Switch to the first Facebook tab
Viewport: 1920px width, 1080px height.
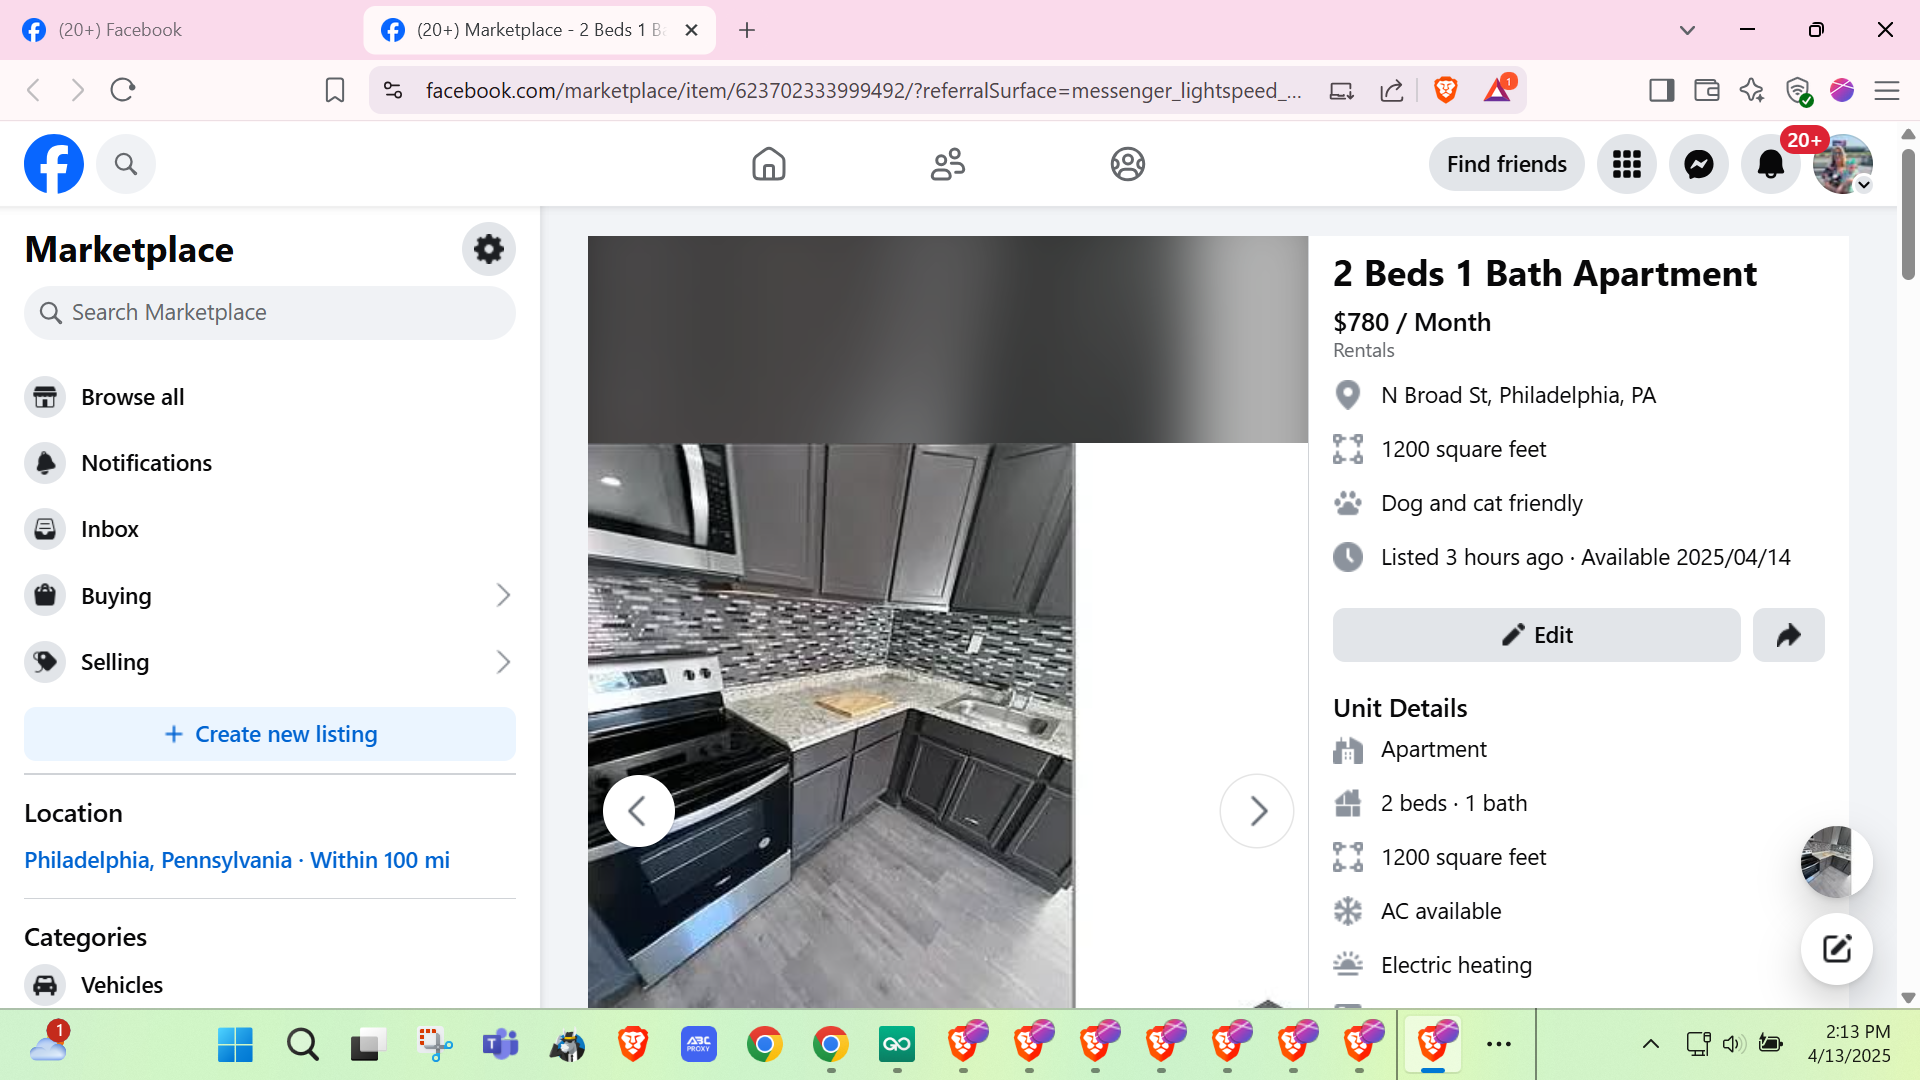click(x=120, y=30)
